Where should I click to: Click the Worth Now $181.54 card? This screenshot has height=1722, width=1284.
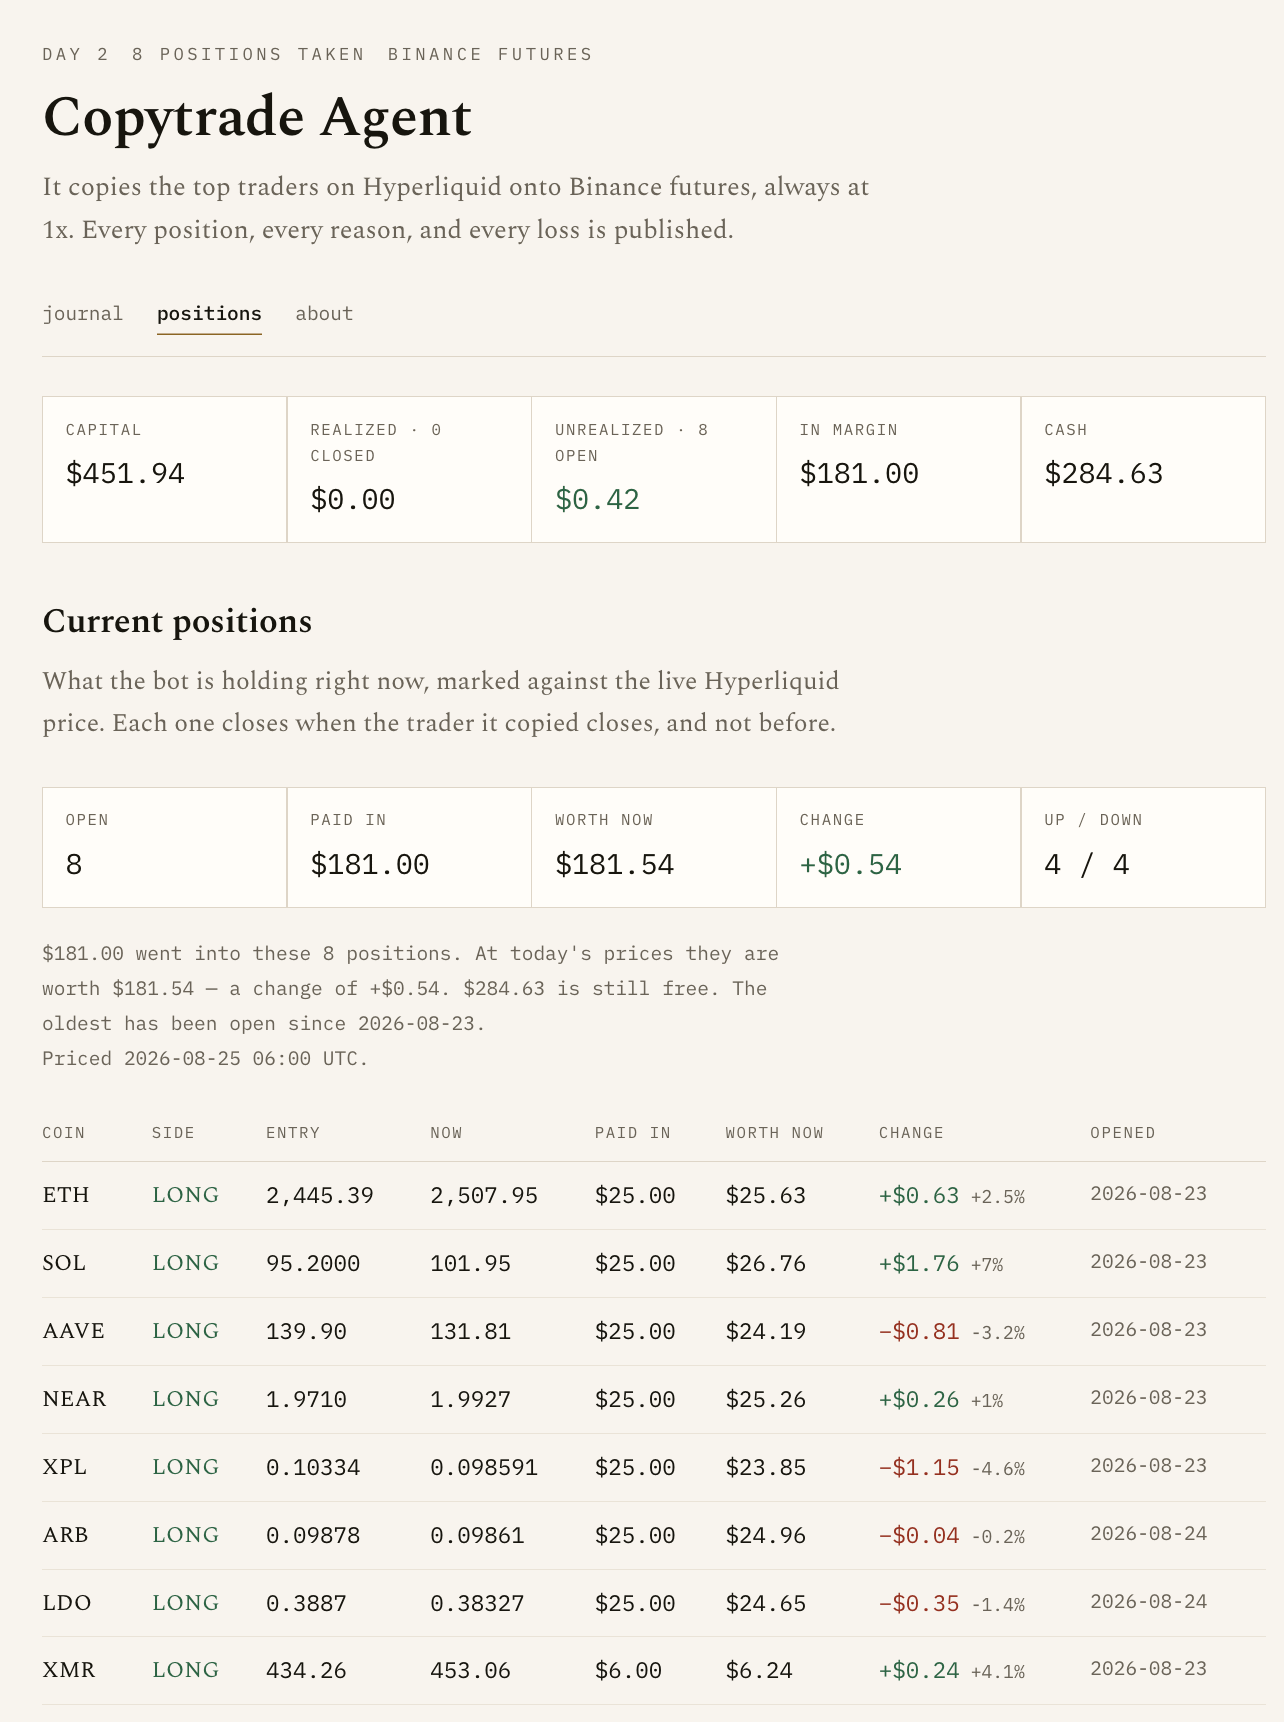coord(654,848)
